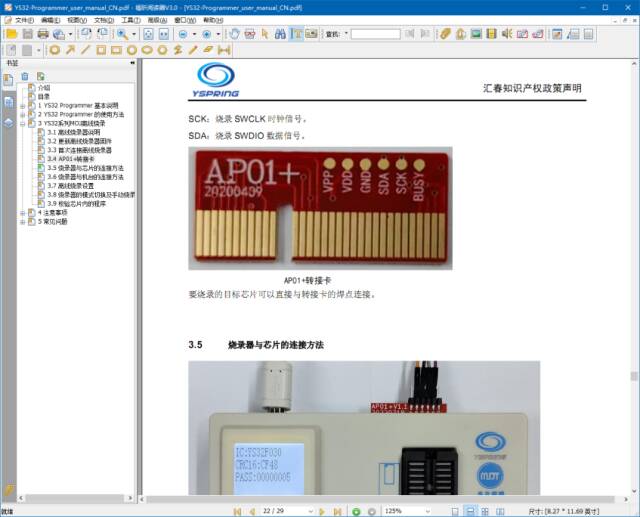Open the 文件(F) menu
Image resolution: width=640 pixels, height=517 pixels.
click(x=24, y=20)
